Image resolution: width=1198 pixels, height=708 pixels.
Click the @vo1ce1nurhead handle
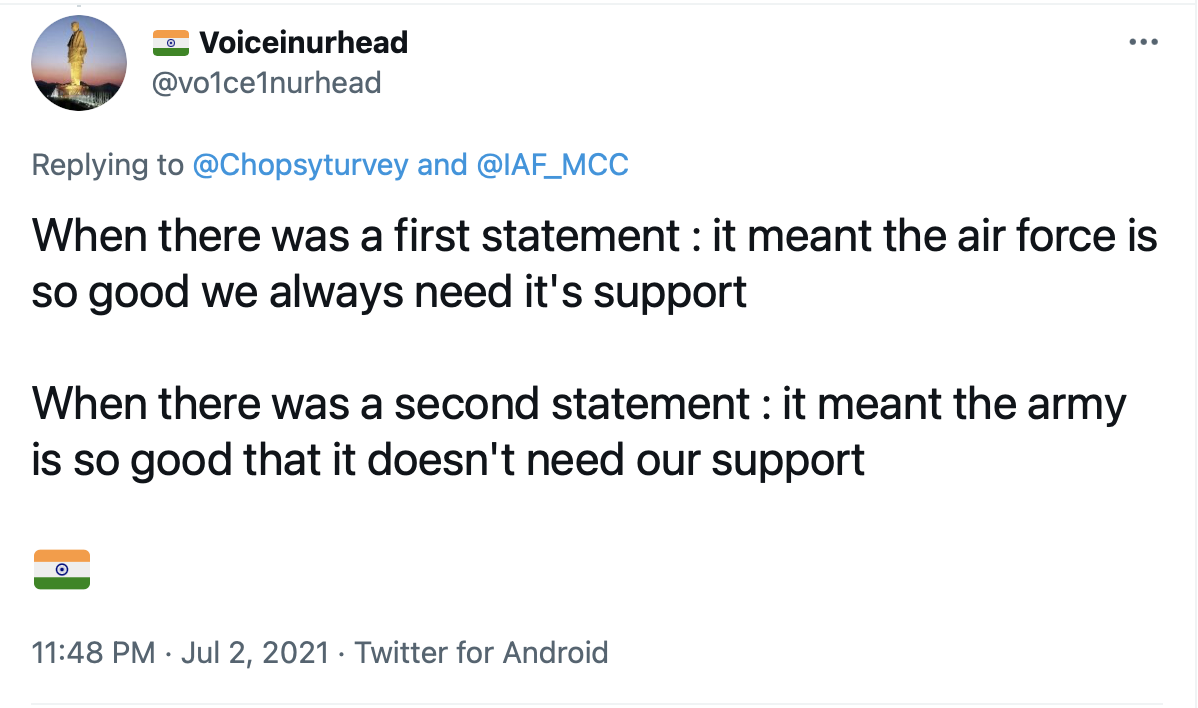(266, 82)
